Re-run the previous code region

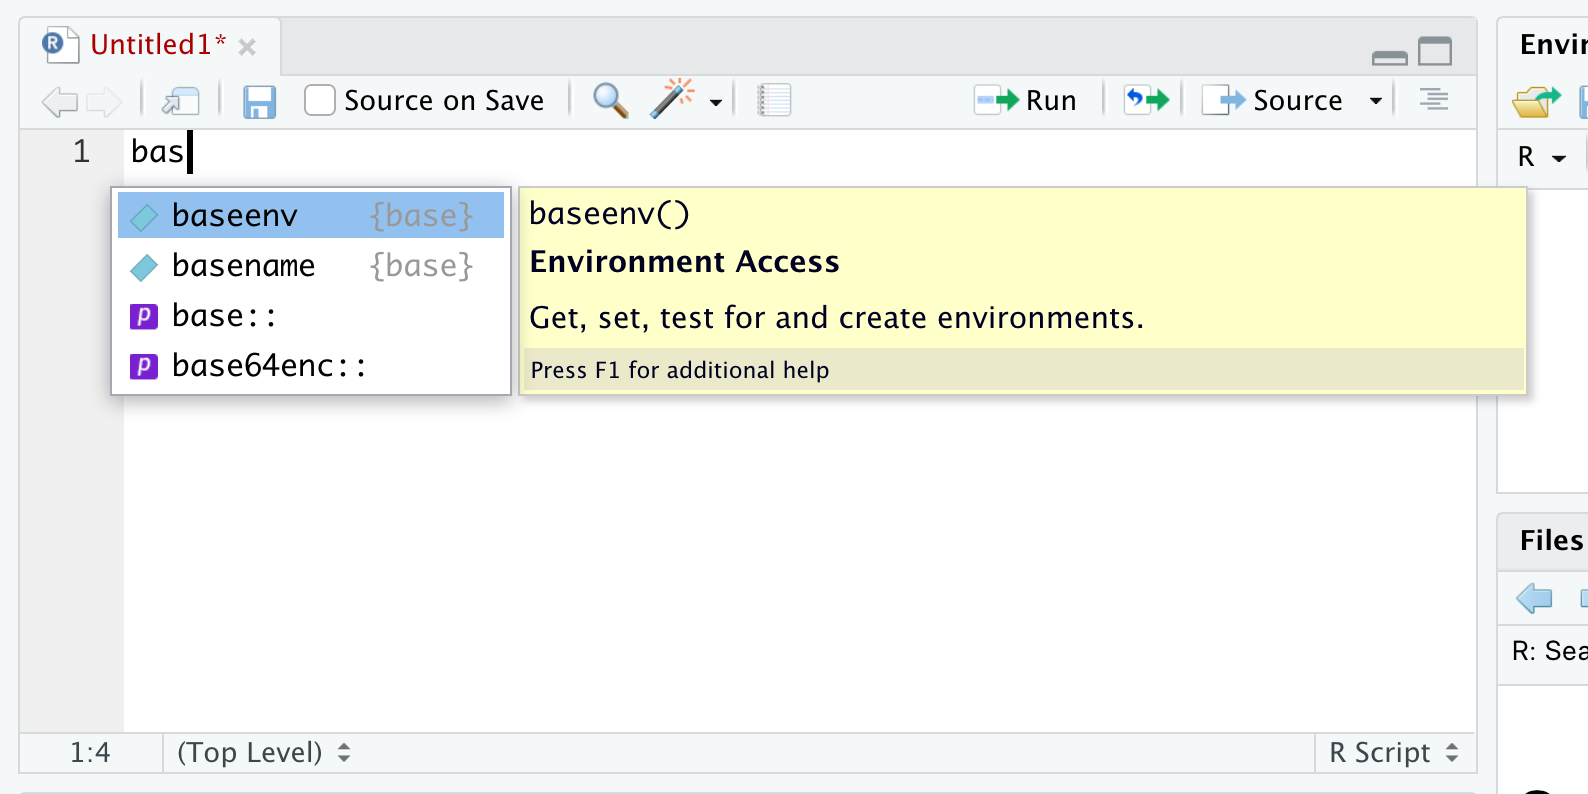[x=1146, y=100]
